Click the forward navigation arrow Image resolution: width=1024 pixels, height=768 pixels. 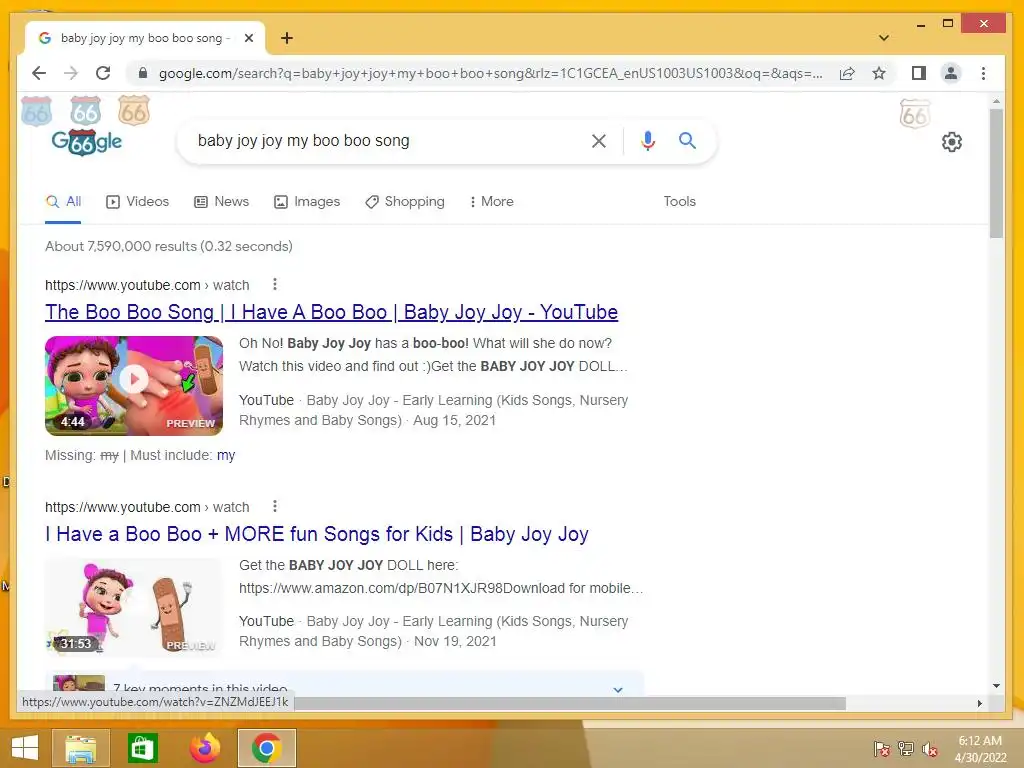coord(71,73)
